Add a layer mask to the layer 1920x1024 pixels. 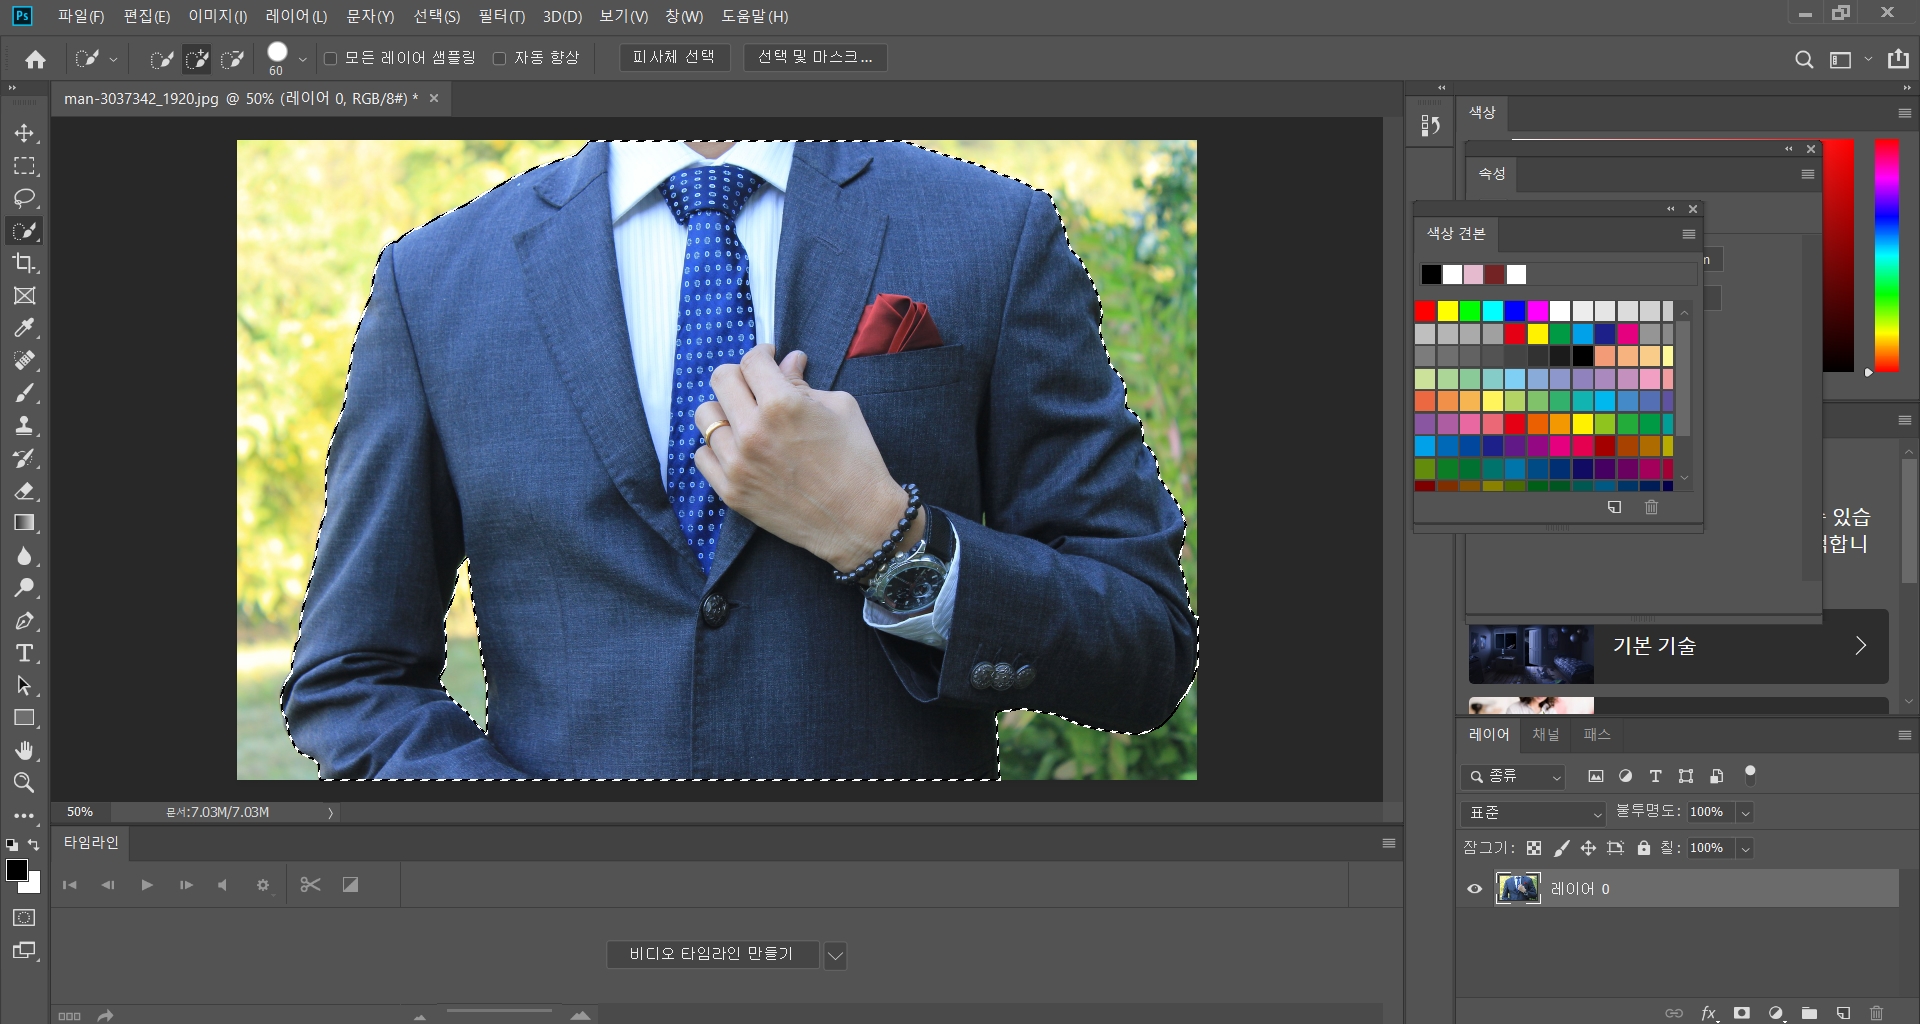(1742, 1013)
